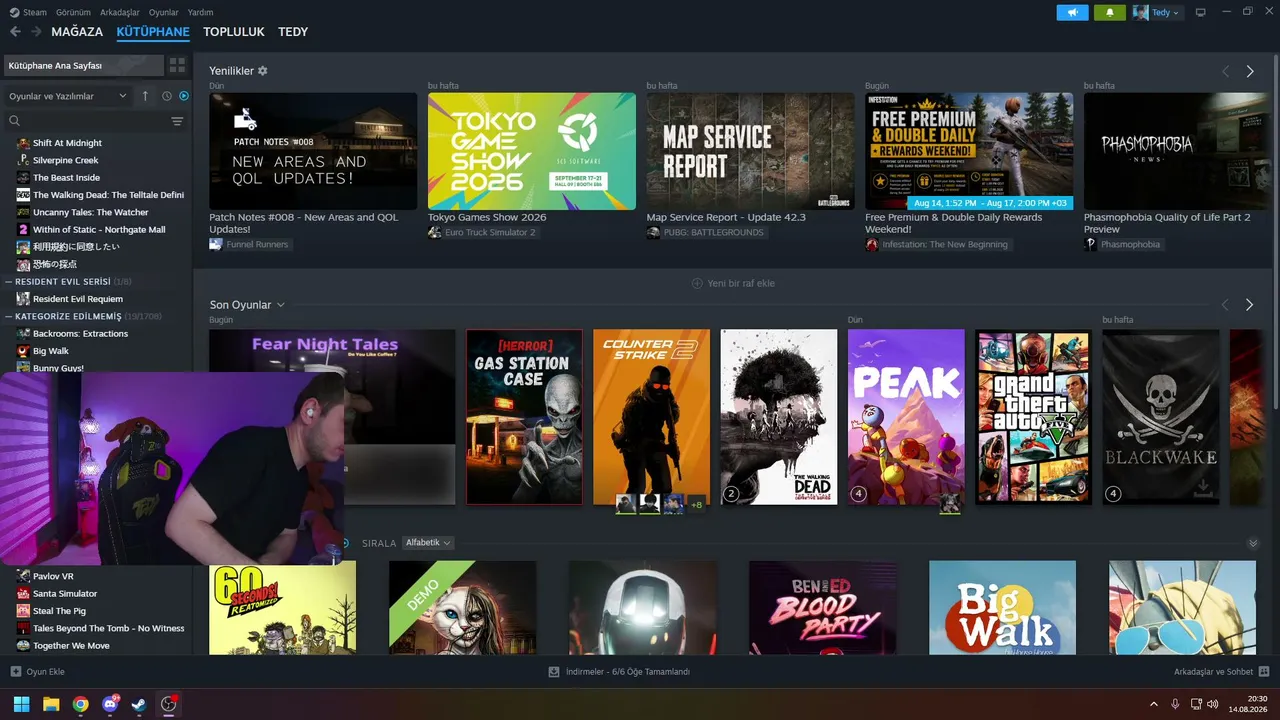Image resolution: width=1280 pixels, height=720 pixels.
Task: Toggle ready-to-play filter icon
Action: (x=184, y=96)
